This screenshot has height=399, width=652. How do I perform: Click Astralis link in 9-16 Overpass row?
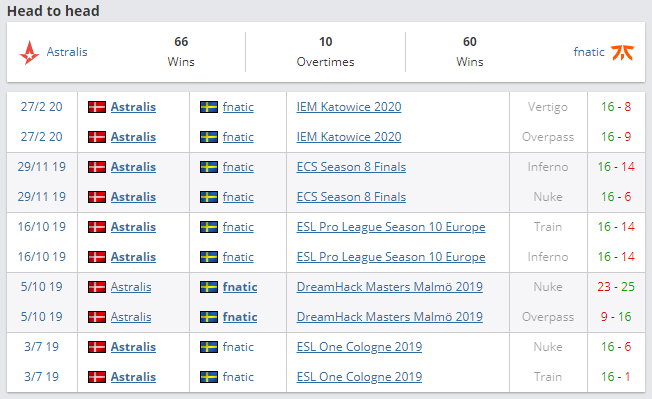pos(131,317)
